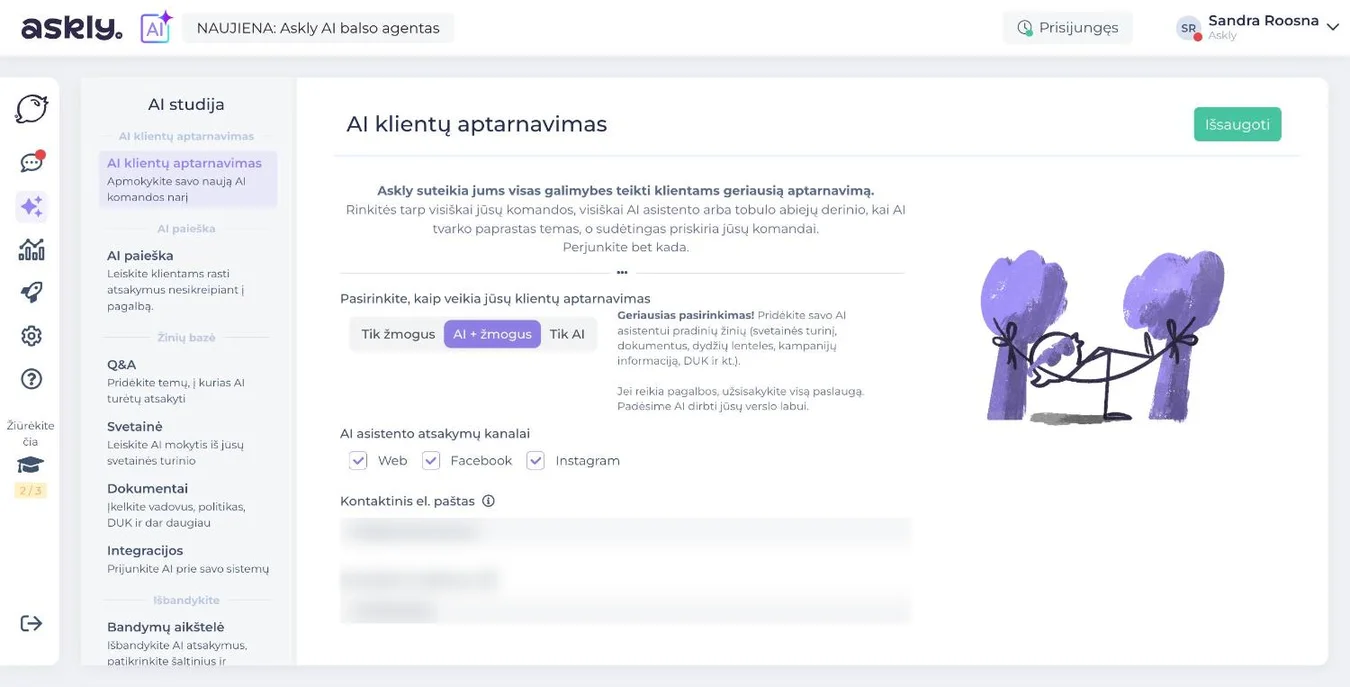This screenshot has width=1350, height=687.
Task: Open the settings gear icon
Action: [32, 336]
